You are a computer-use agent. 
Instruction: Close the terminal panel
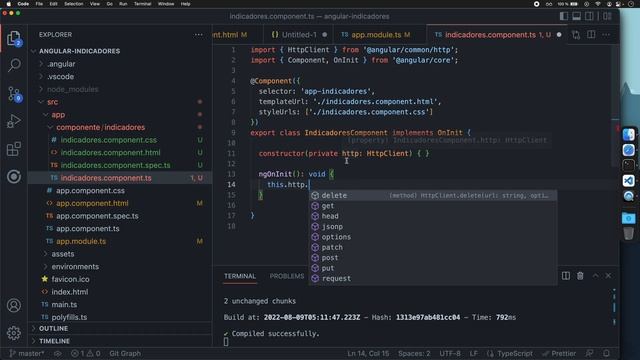[608, 276]
